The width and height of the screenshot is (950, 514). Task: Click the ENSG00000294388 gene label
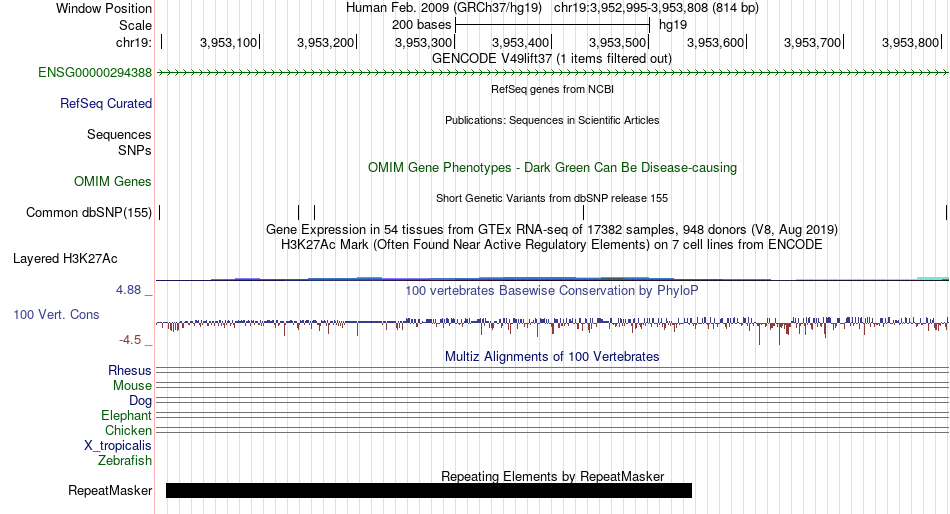pos(95,73)
